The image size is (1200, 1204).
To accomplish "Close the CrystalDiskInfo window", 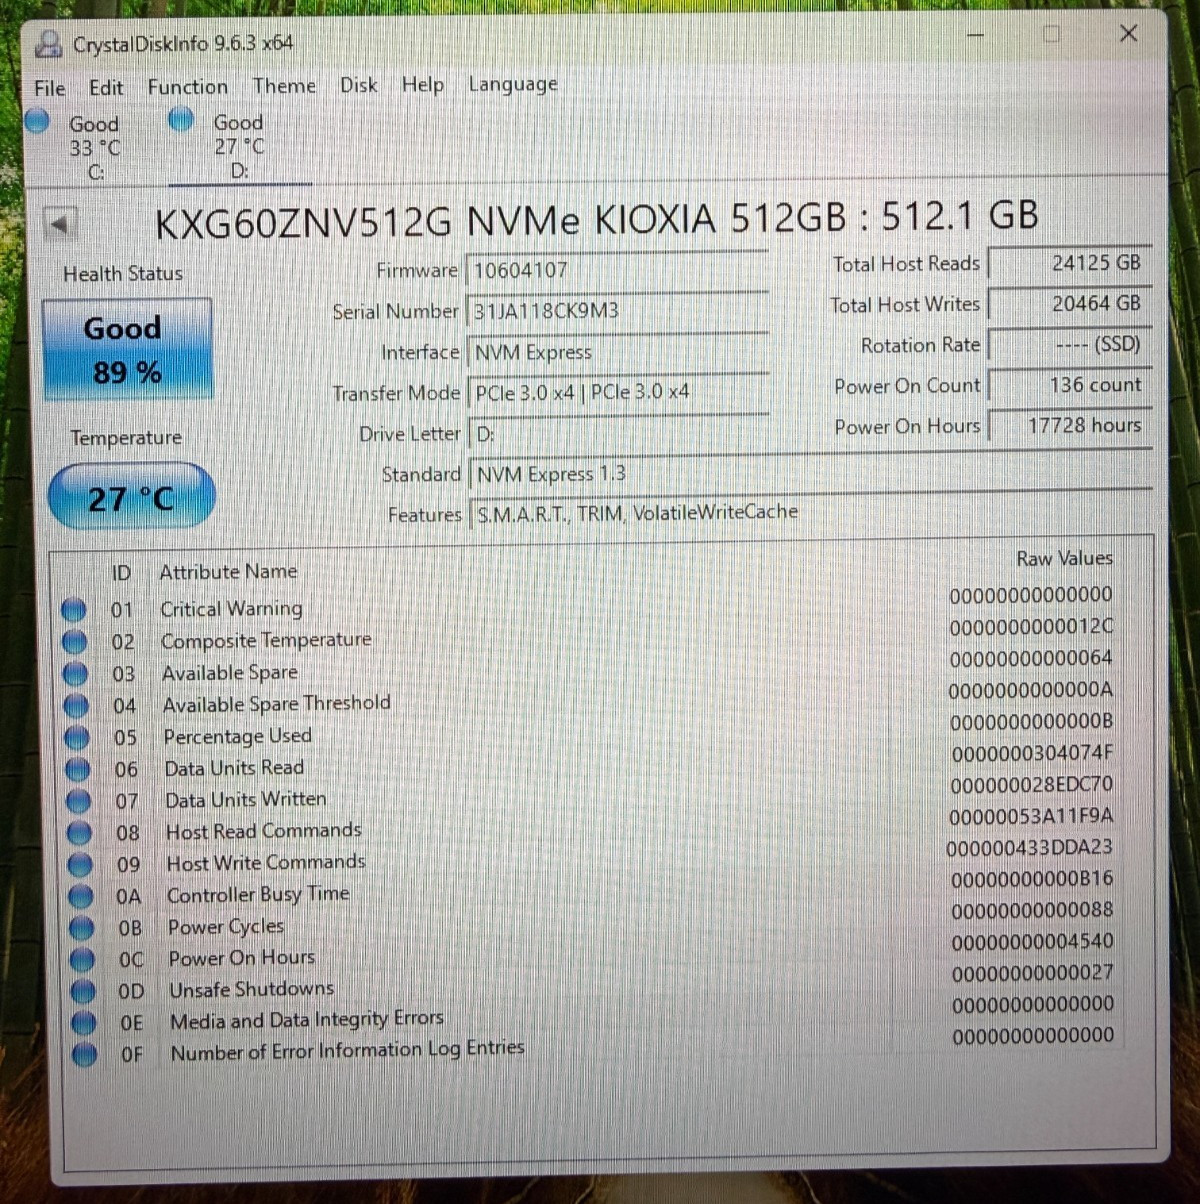I will [x=1128, y=33].
